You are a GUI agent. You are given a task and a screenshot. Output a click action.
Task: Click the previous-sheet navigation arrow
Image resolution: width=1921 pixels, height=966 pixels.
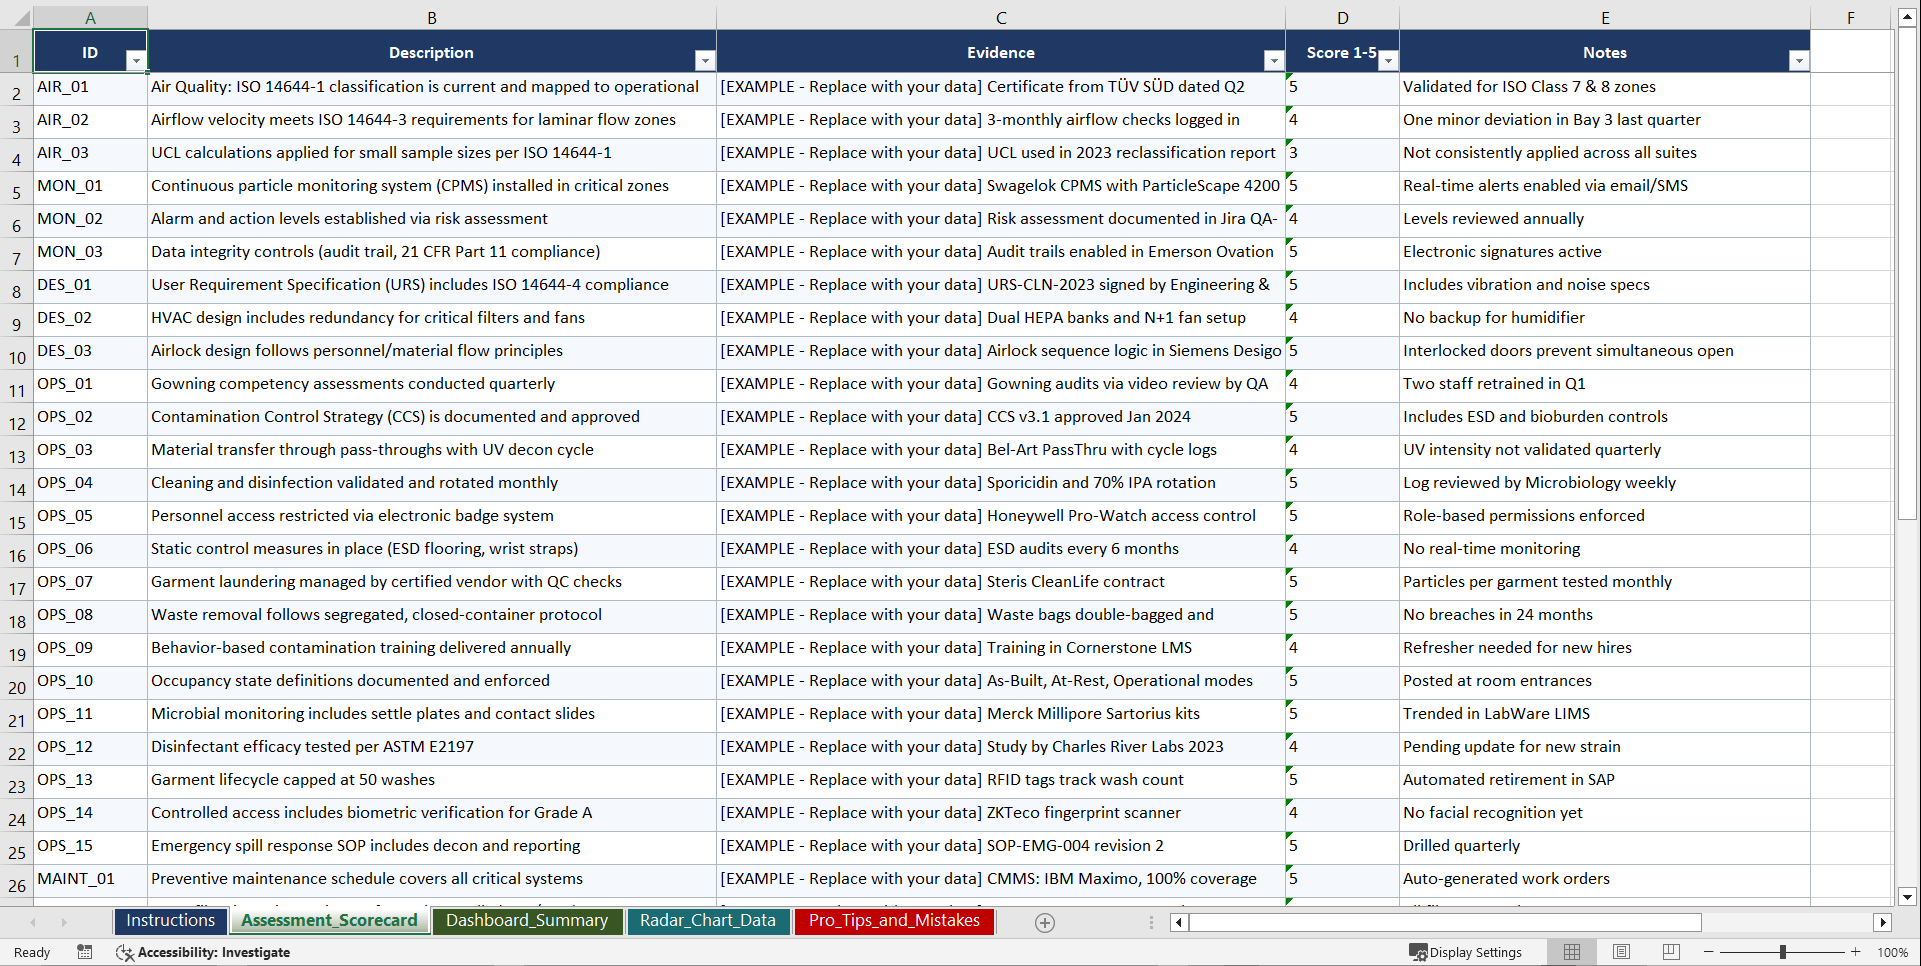pos(34,922)
